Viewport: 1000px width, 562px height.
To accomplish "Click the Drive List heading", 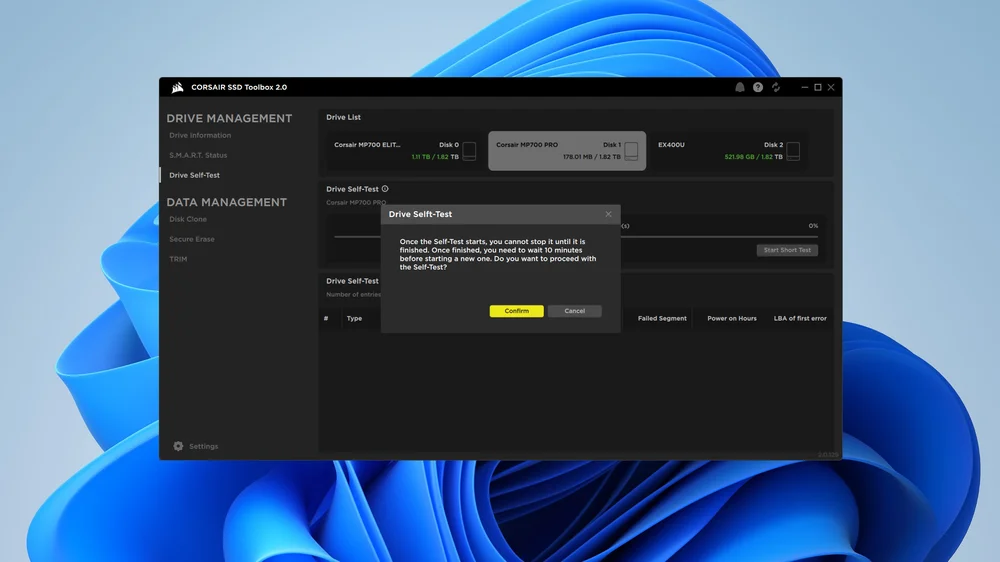I will tap(343, 117).
